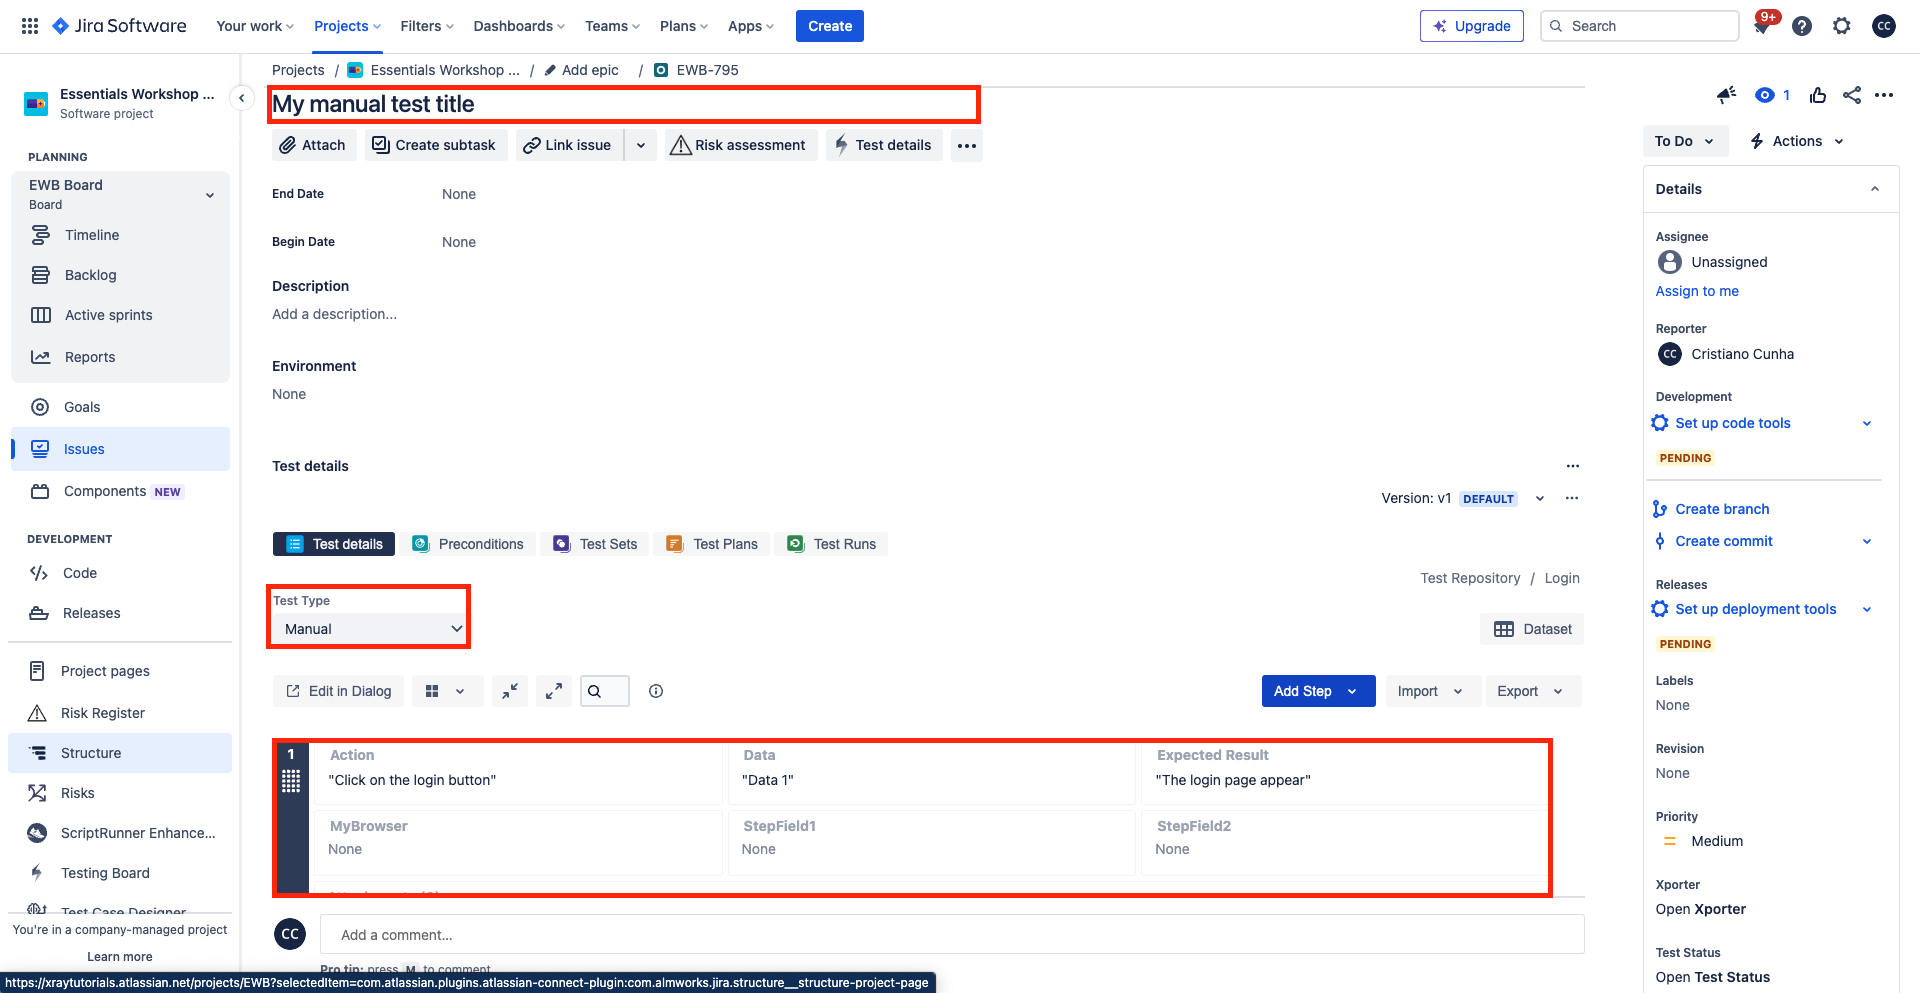Image resolution: width=1920 pixels, height=993 pixels.
Task: Open the version options ellipsis menu
Action: pyautogui.click(x=1572, y=498)
